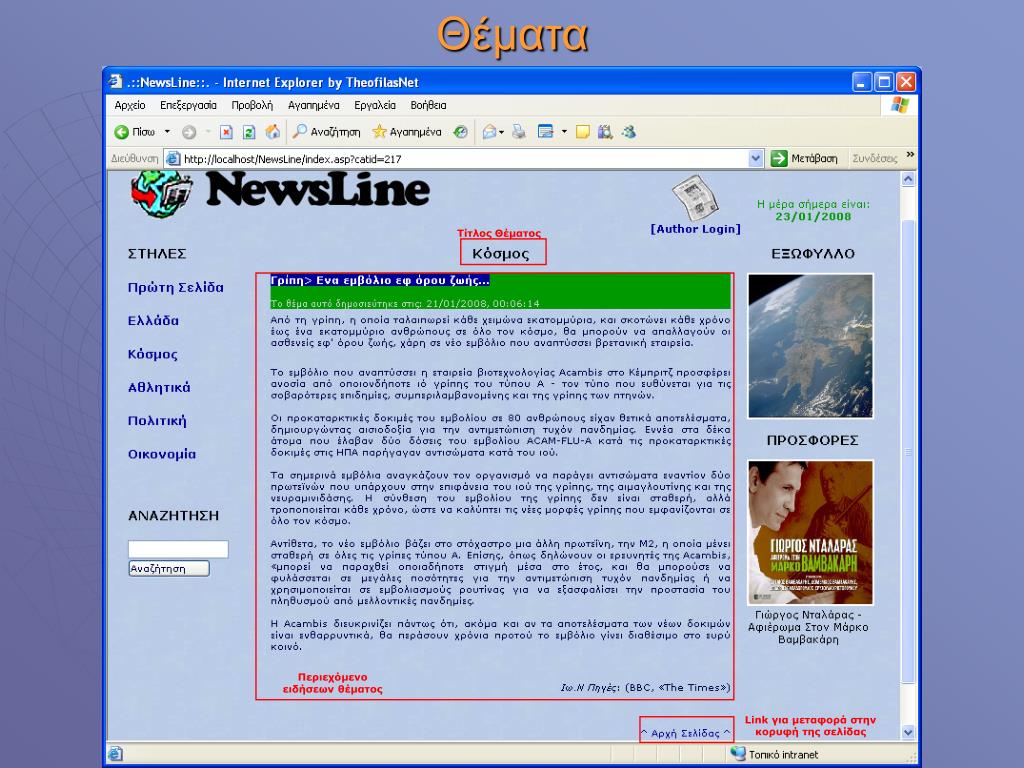Open the back history dropdown arrow
The height and width of the screenshot is (768, 1024).
click(x=167, y=132)
